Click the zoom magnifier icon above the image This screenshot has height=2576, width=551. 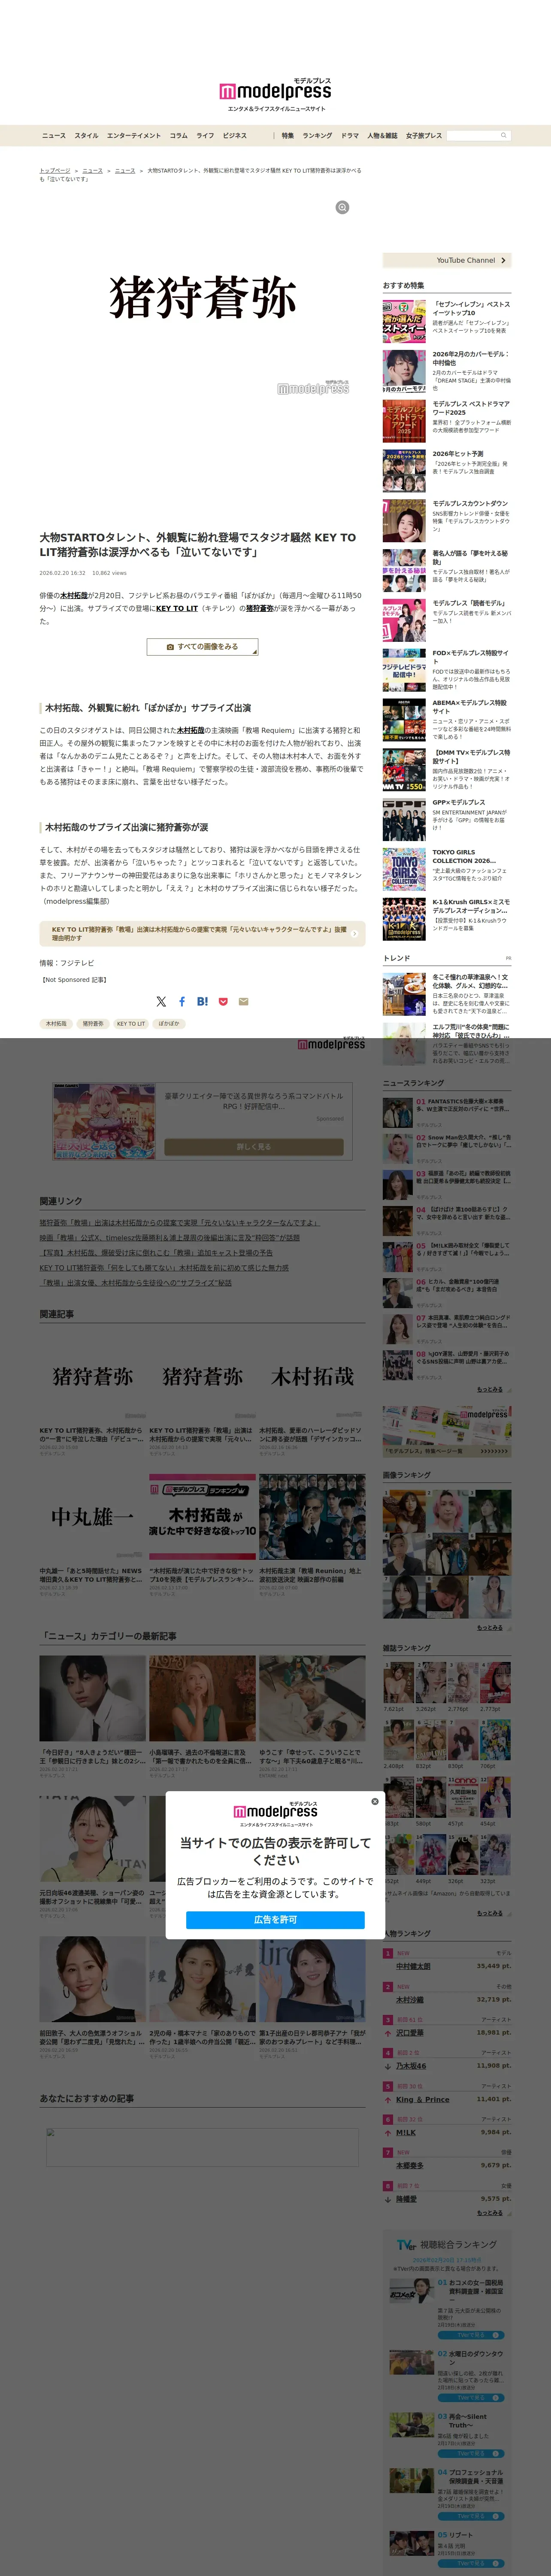coord(342,207)
